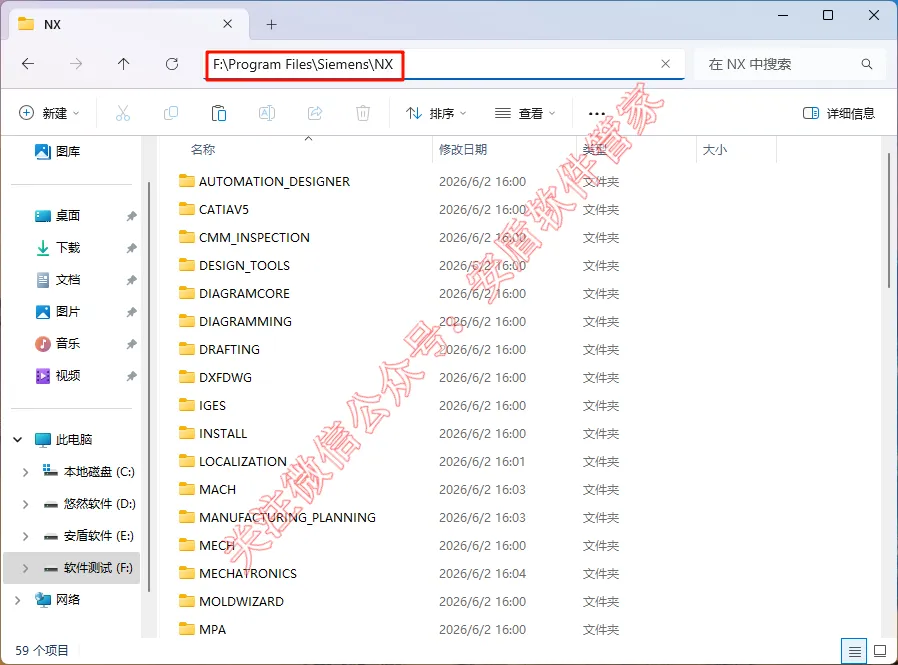
Task: Toggle the 详细信息 details pane
Action: [839, 113]
